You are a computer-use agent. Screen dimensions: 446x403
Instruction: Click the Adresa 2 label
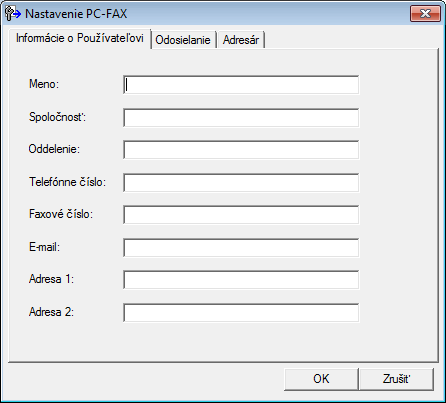[51, 312]
